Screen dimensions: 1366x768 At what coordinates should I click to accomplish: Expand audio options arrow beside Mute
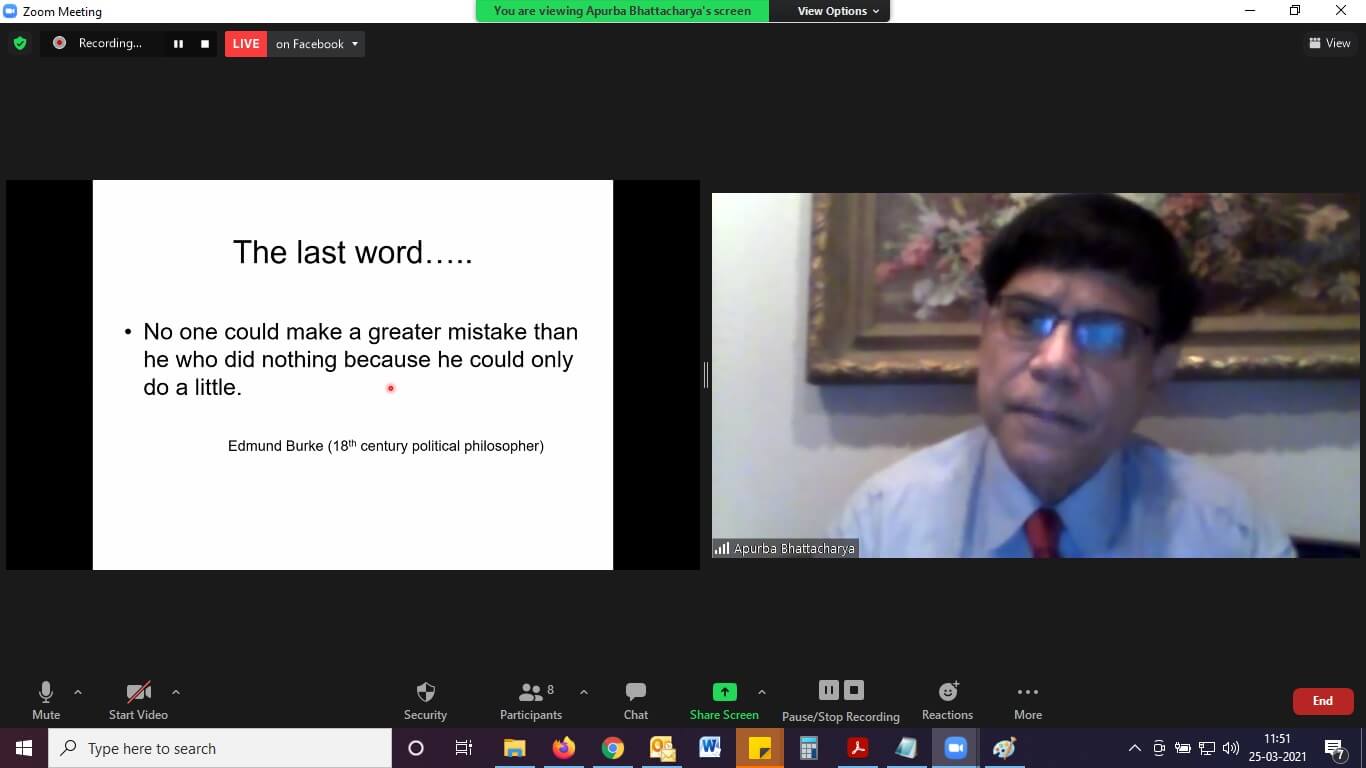78,692
